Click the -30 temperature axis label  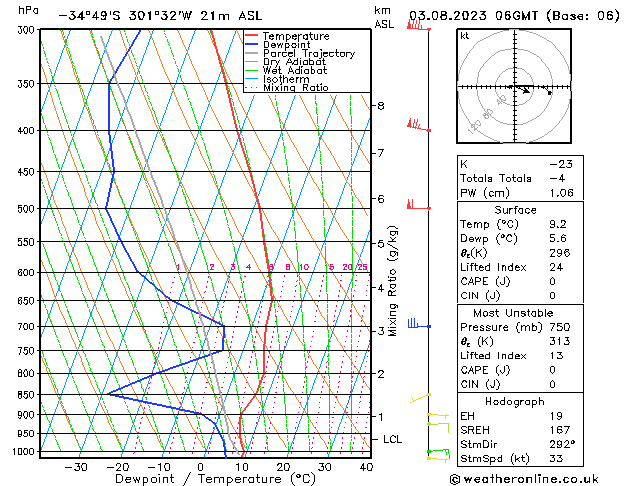point(76,468)
